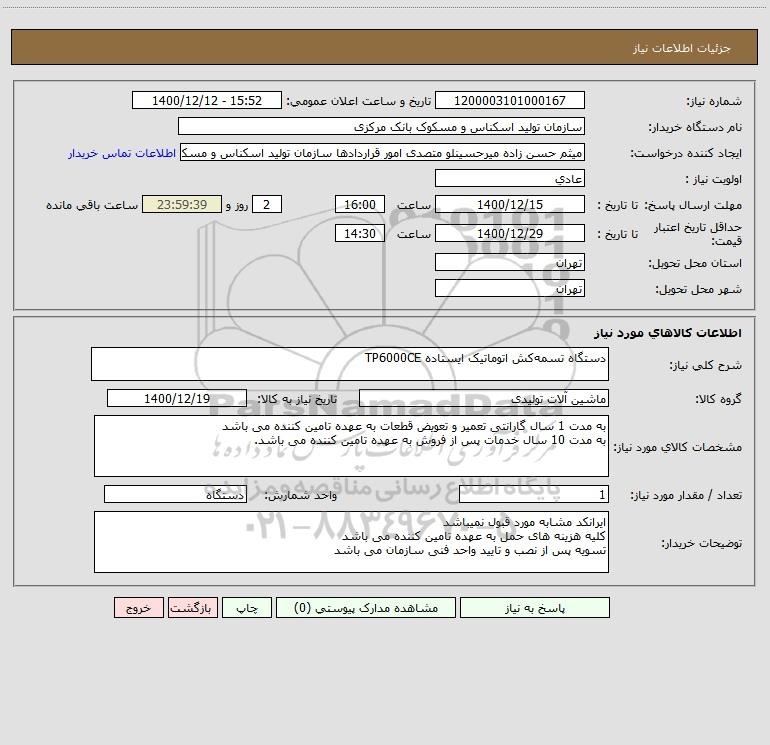Click اطلاعات کالاهای مورد نیاز section heading

(668, 333)
